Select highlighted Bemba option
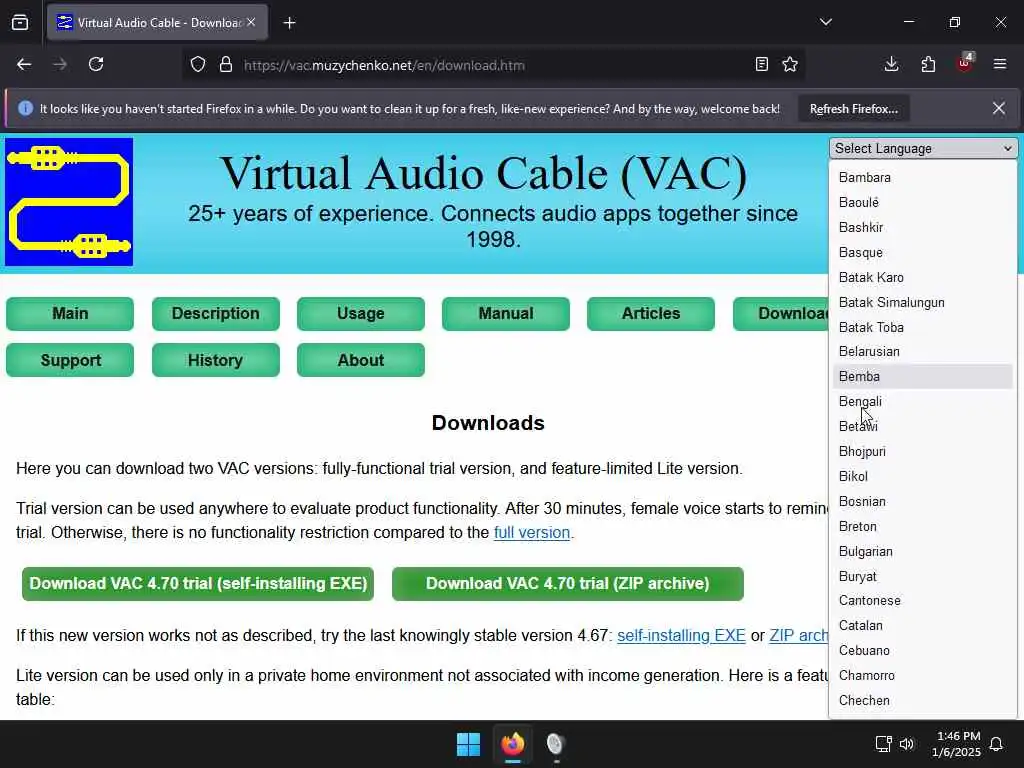1024x768 pixels. pyautogui.click(x=923, y=376)
